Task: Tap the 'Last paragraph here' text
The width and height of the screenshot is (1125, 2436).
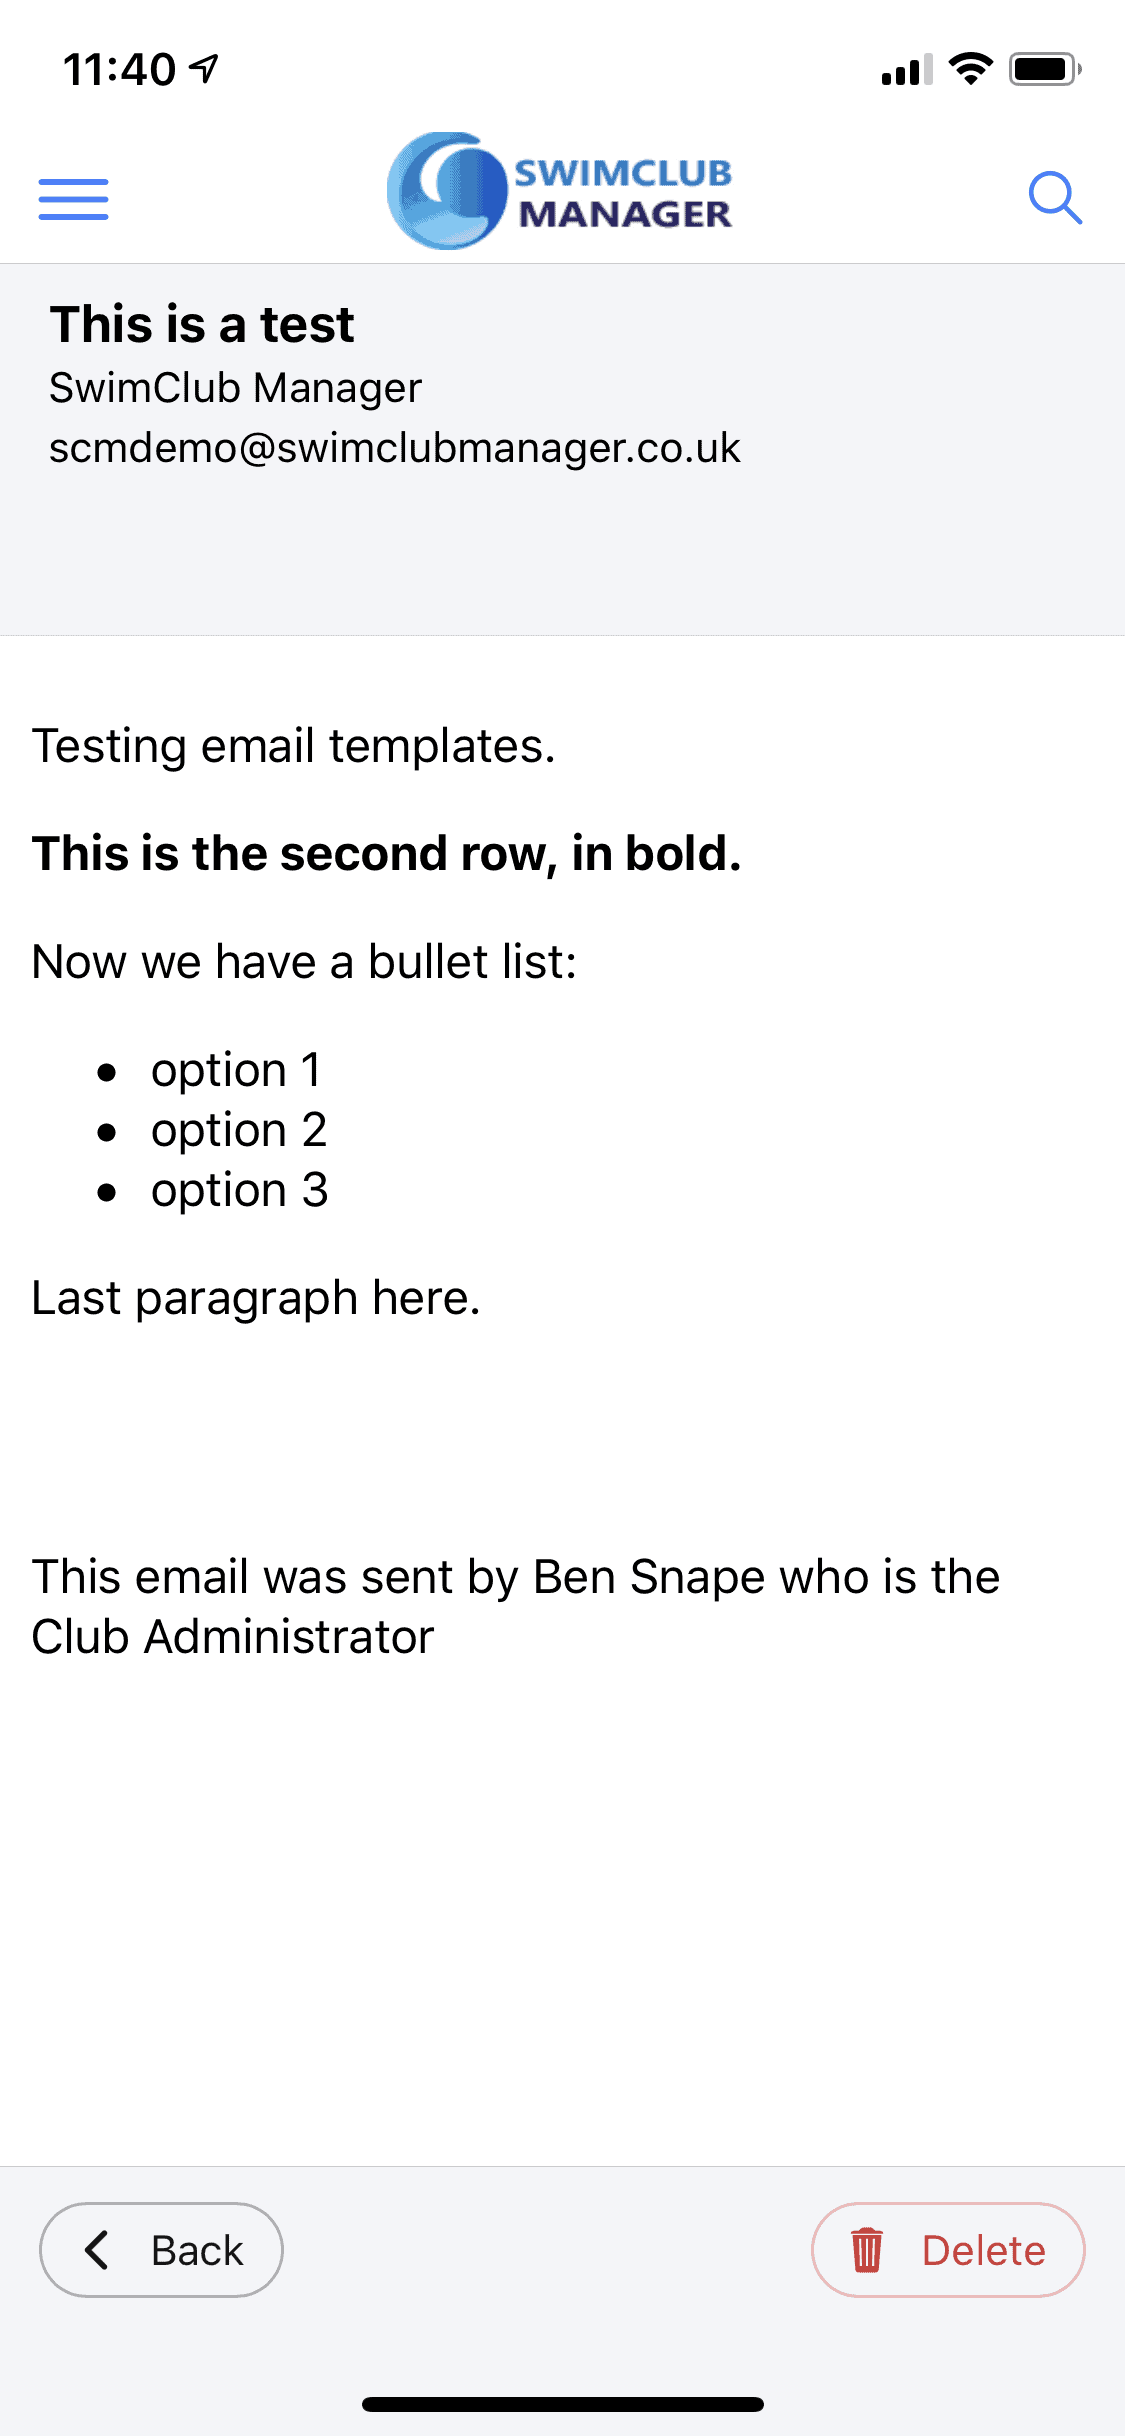Action: coord(256,1298)
